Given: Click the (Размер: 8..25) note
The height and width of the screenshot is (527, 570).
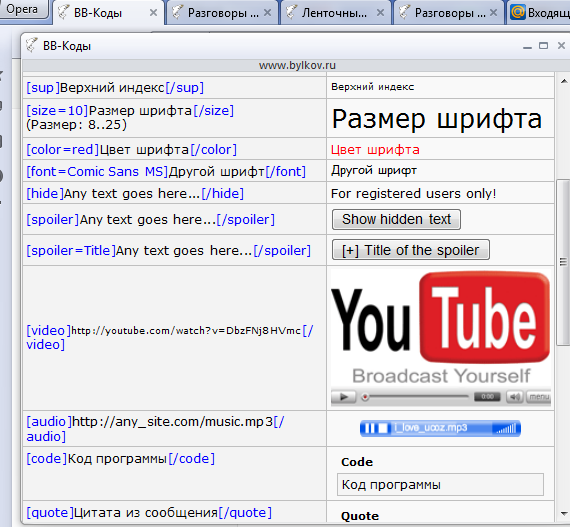Looking at the screenshot, I should [x=76, y=125].
